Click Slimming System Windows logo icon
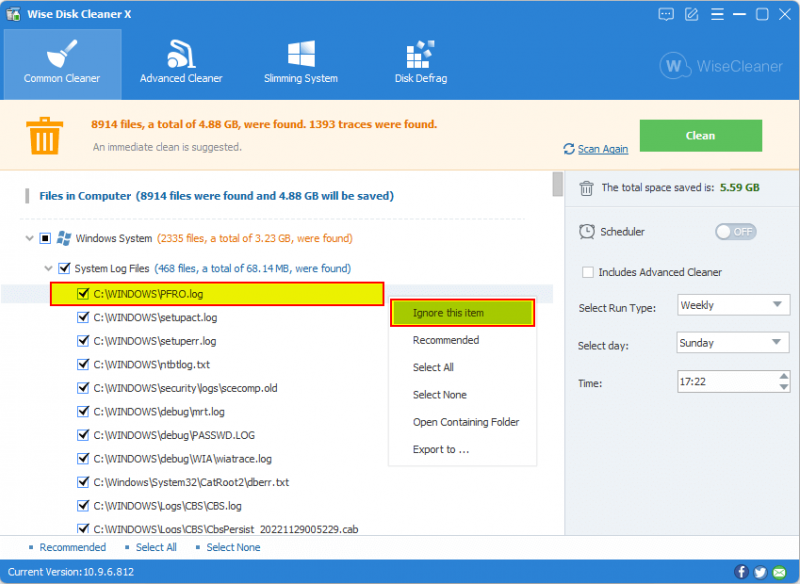800x584 pixels. 301,54
